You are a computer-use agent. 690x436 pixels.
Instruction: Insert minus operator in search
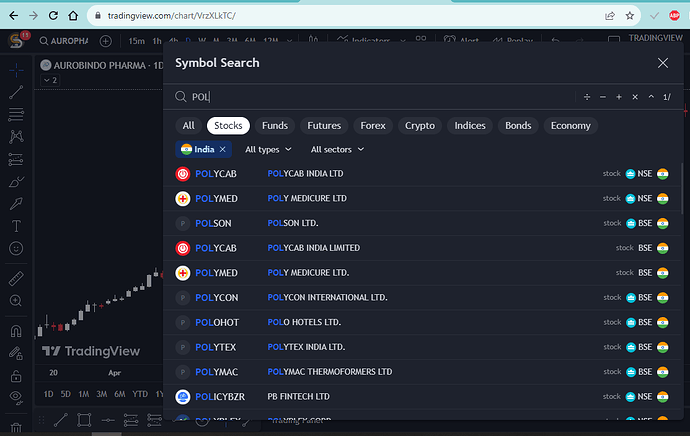[603, 97]
